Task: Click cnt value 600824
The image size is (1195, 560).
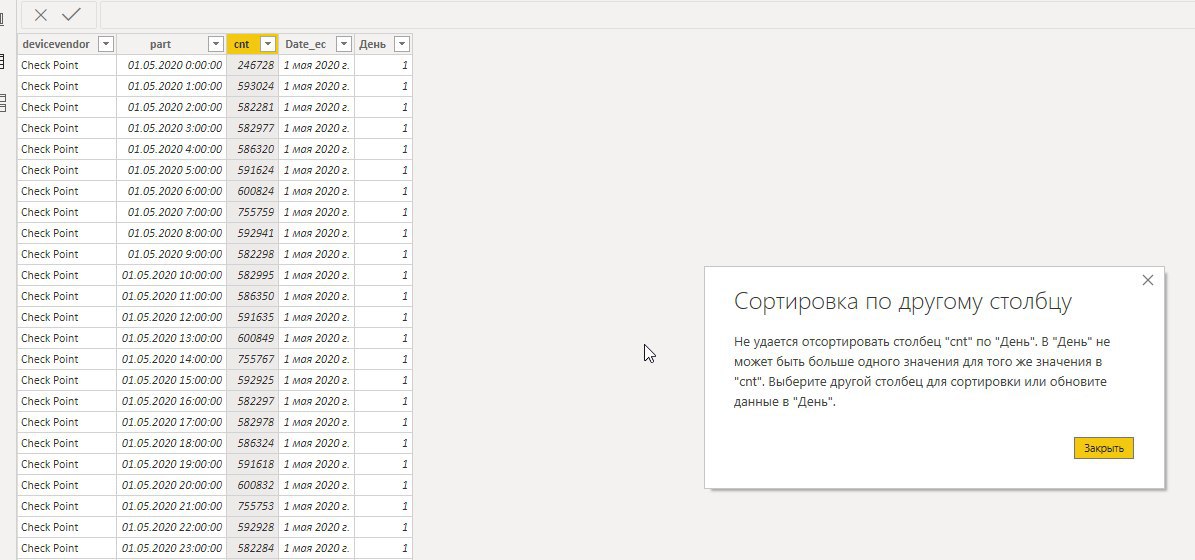Action: click(x=252, y=191)
